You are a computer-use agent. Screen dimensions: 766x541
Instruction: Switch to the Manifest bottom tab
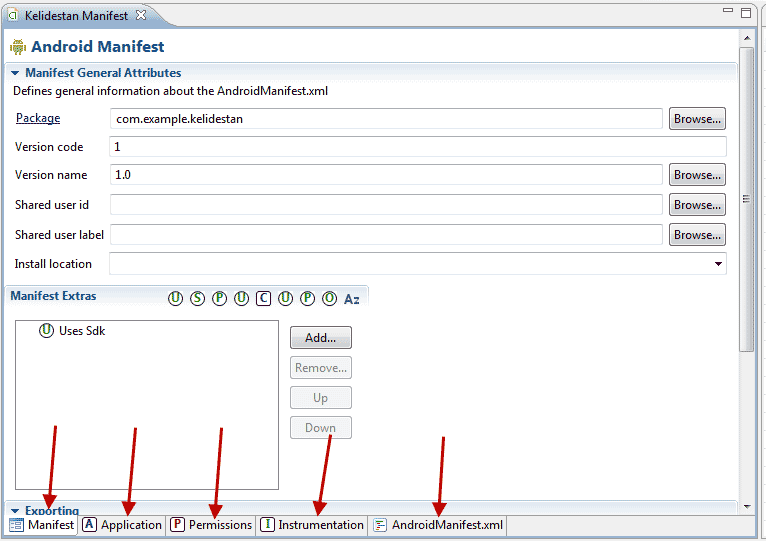click(x=42, y=525)
